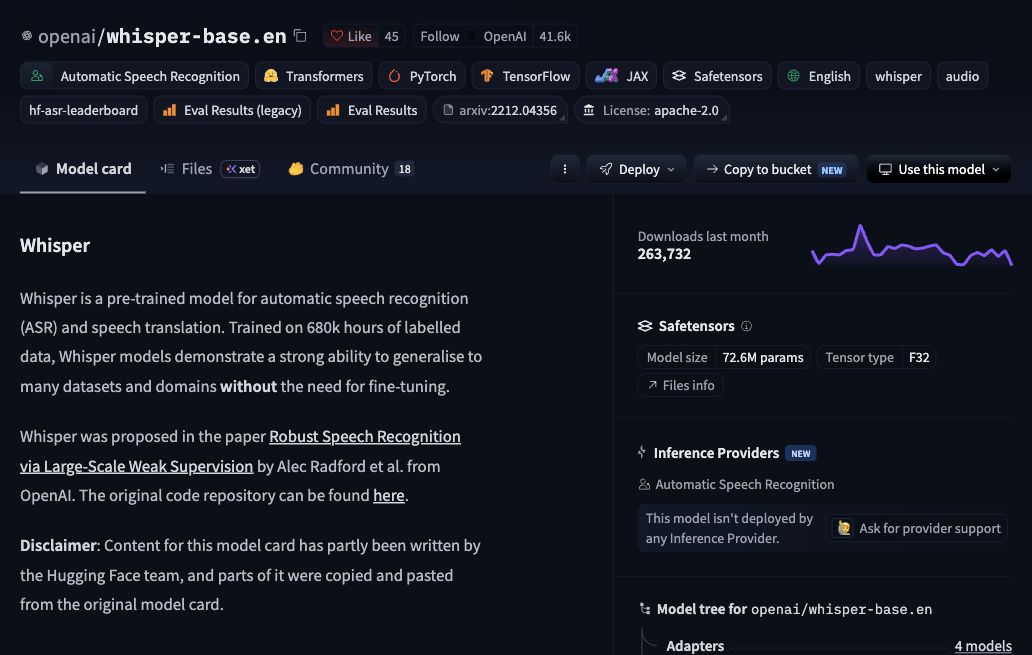1032x655 pixels.
Task: Filter by the English language tag
Action: click(819, 76)
